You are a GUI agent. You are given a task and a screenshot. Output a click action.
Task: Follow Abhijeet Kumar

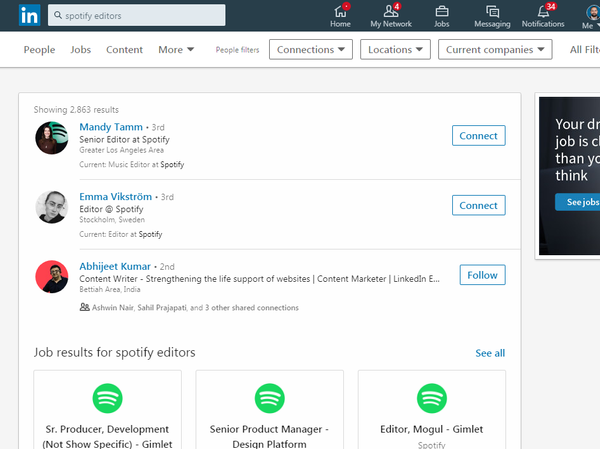click(482, 275)
